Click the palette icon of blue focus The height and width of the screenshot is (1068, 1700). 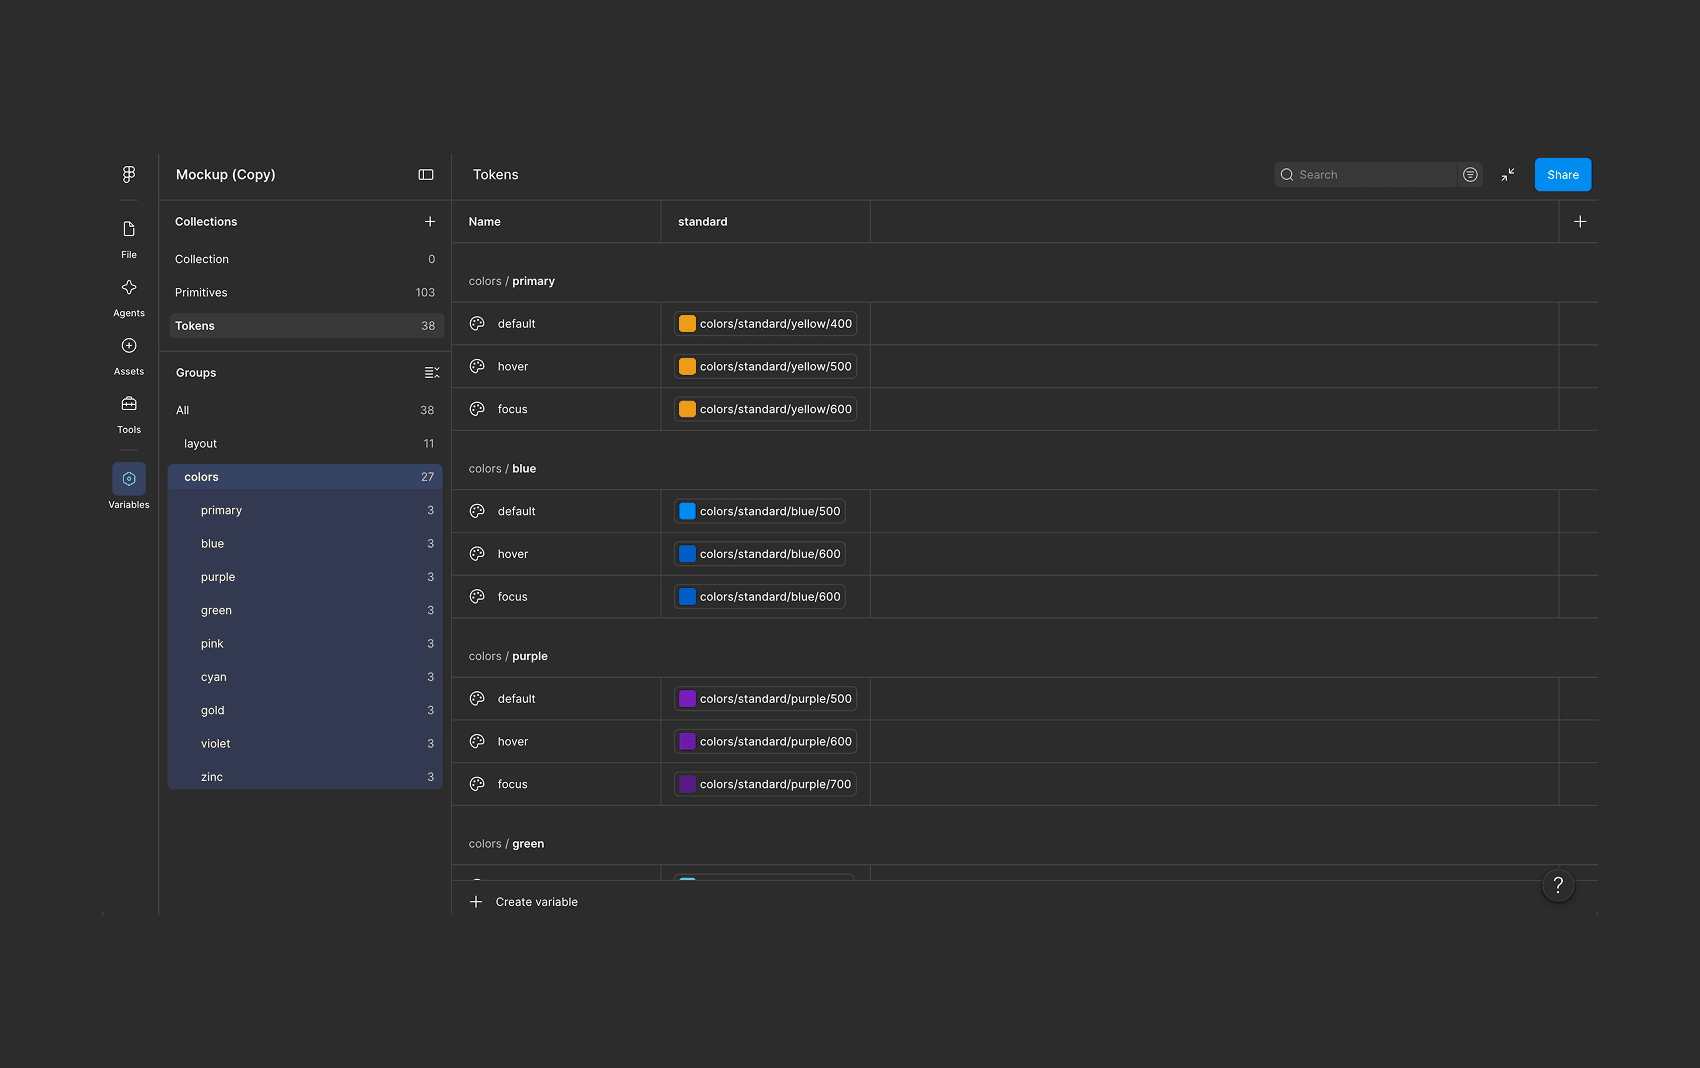pyautogui.click(x=477, y=596)
